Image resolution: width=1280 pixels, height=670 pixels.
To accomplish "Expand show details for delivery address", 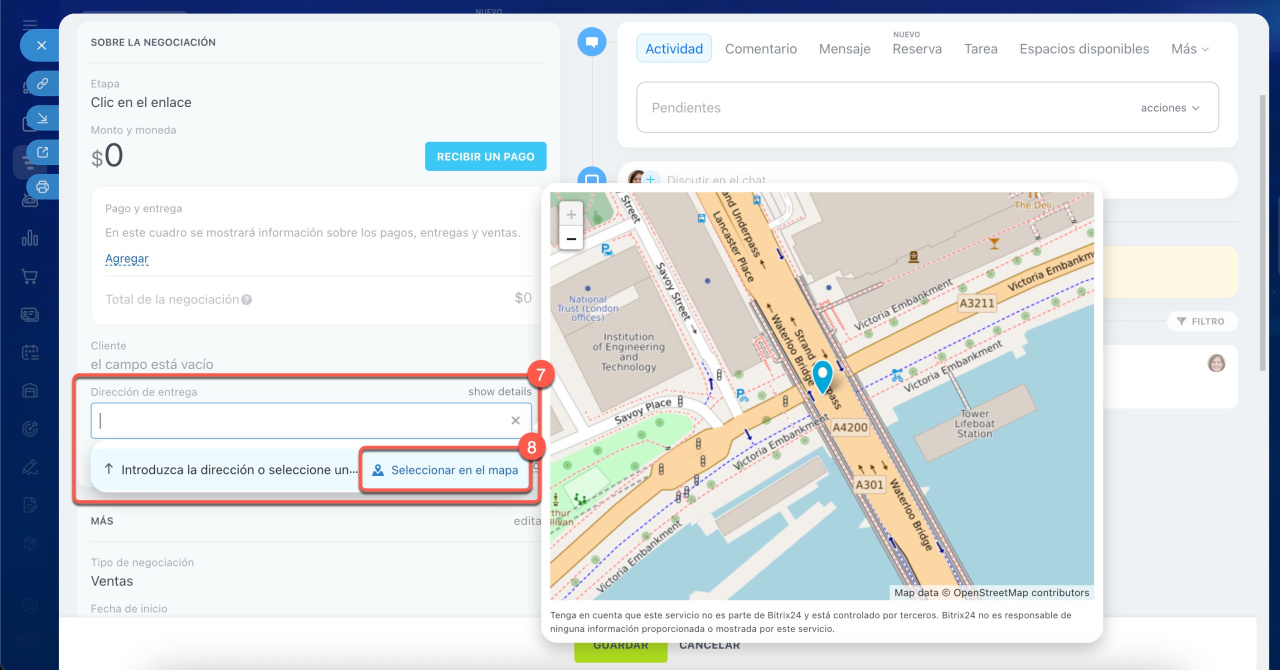I will (x=499, y=392).
